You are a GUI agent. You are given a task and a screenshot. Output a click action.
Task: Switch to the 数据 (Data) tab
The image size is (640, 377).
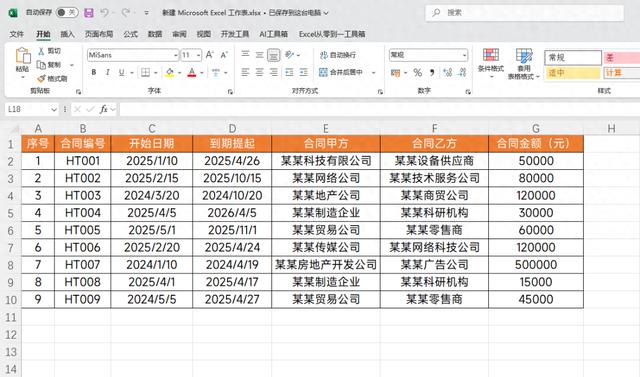(x=155, y=34)
